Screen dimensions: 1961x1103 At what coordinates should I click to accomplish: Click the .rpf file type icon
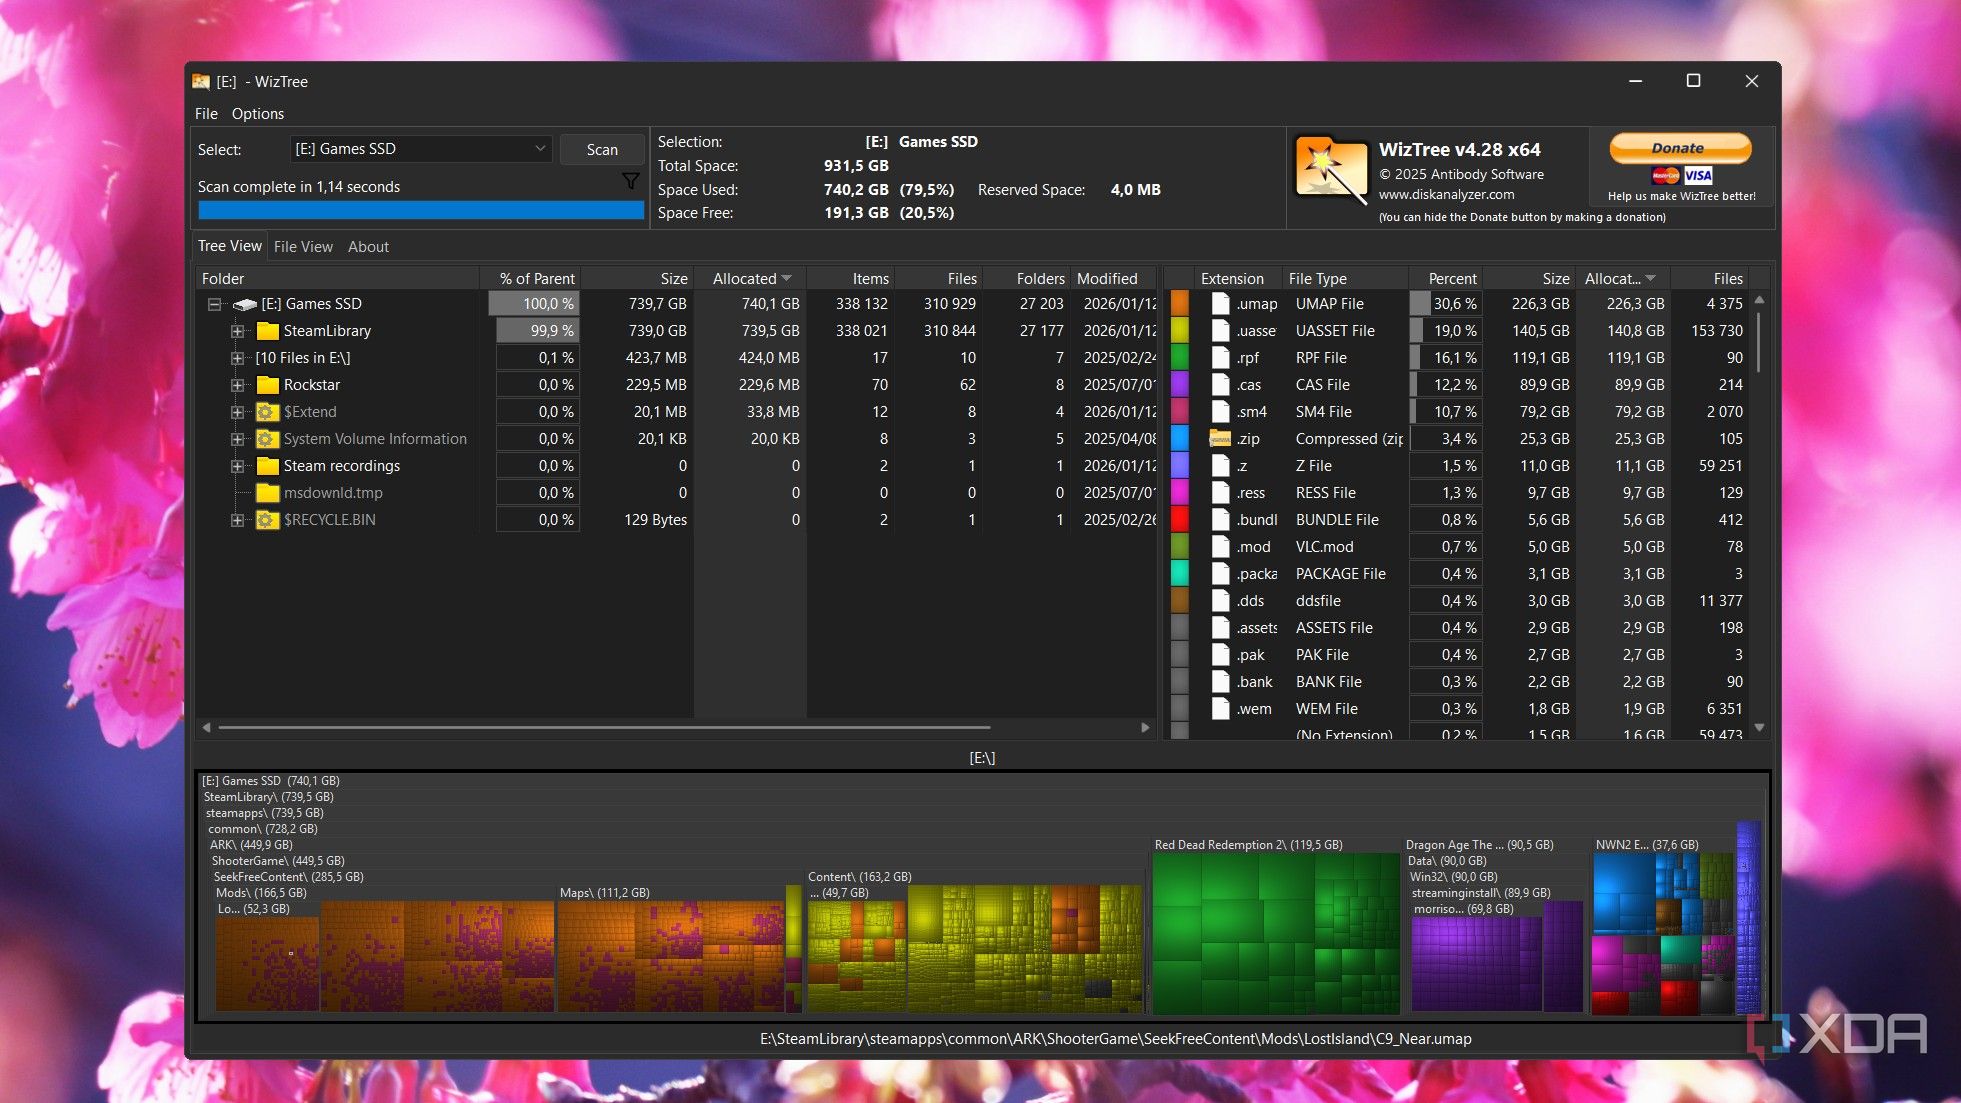1220,358
